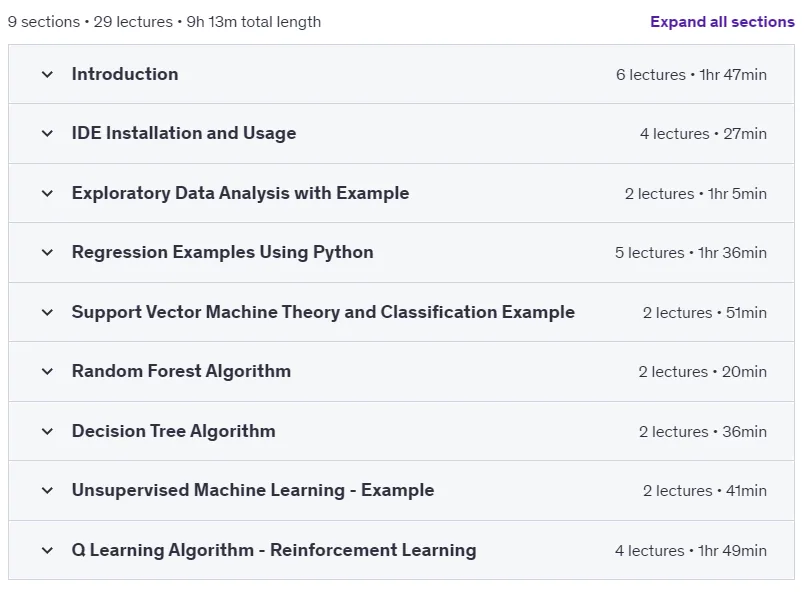Click chevron beside Support Vector Machine Theory section
809x595 pixels.
[47, 312]
